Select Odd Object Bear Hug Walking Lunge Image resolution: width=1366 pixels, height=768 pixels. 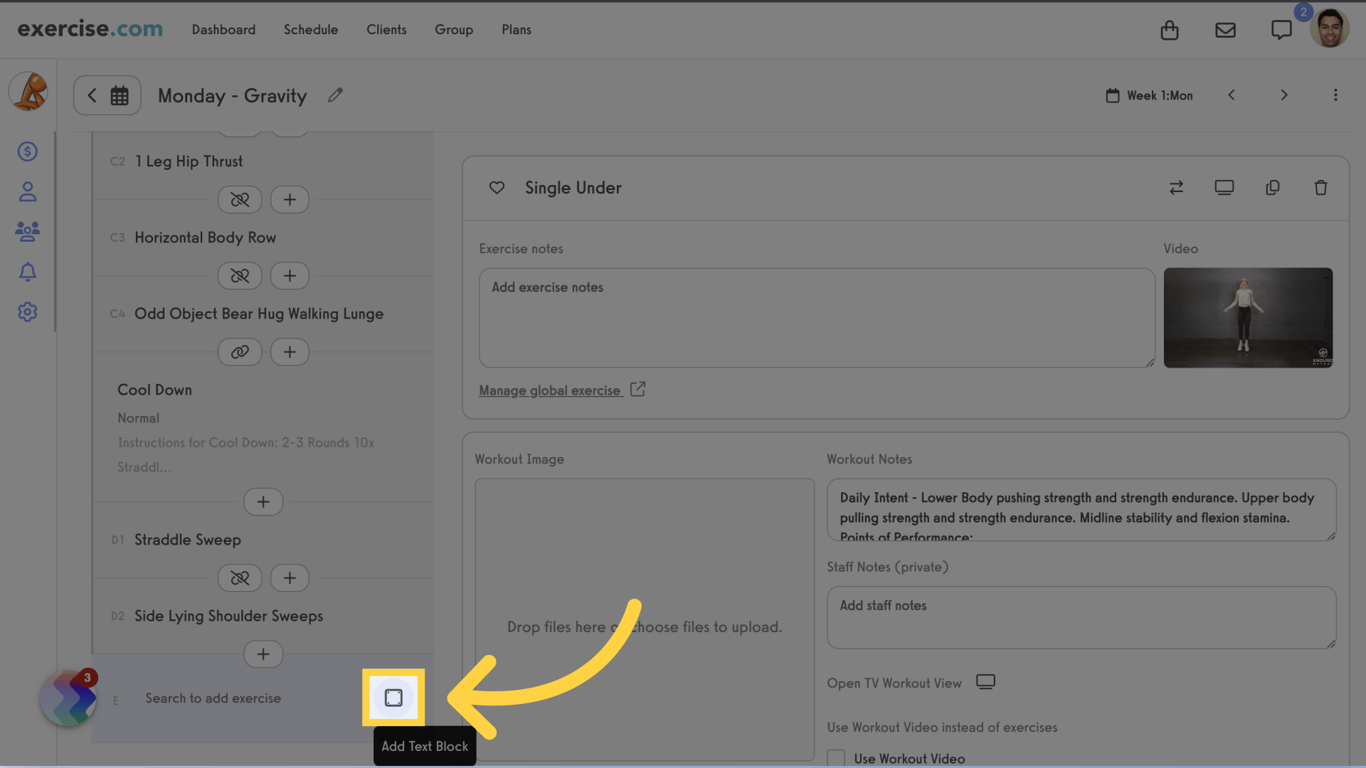pyautogui.click(x=259, y=313)
